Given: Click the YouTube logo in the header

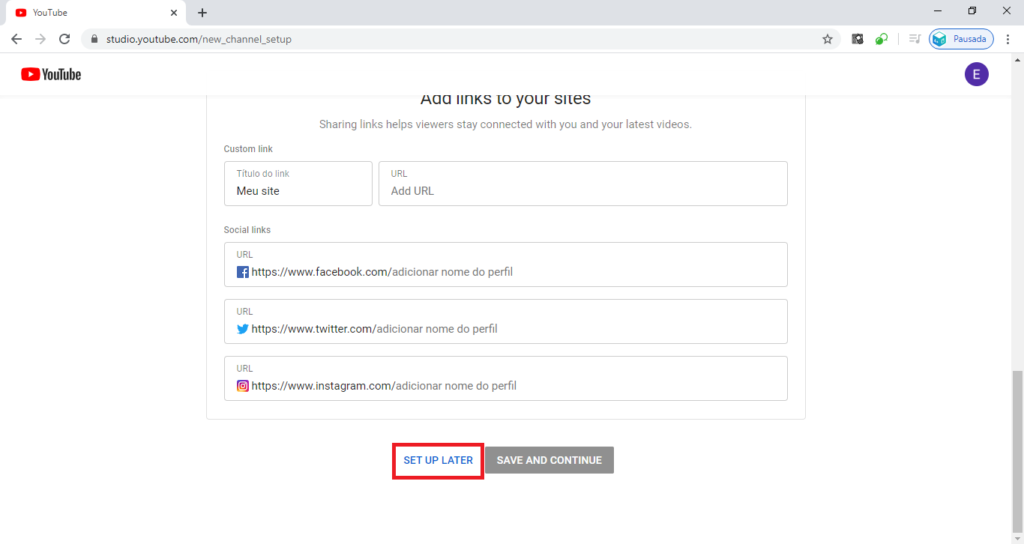Looking at the screenshot, I should click(x=51, y=74).
